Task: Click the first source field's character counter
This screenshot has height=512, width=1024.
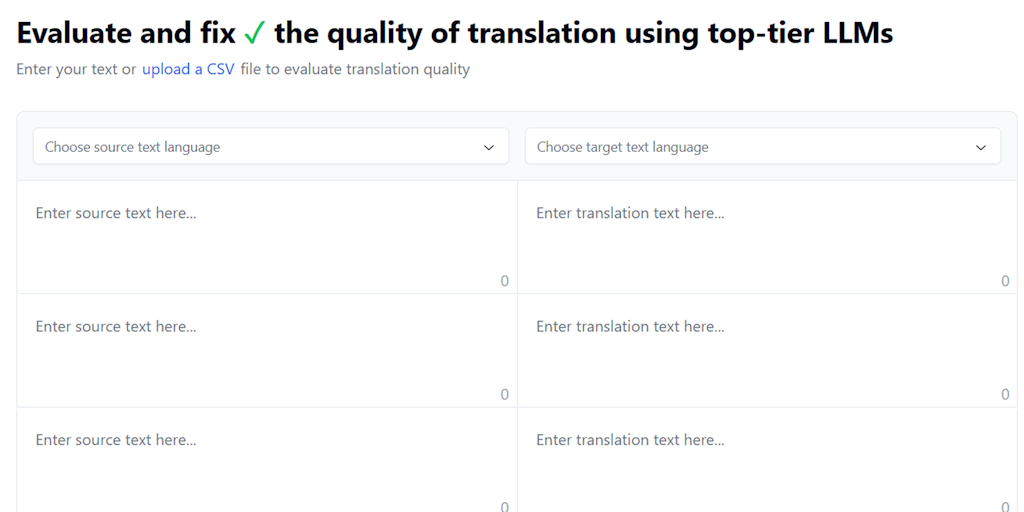Action: (x=504, y=281)
